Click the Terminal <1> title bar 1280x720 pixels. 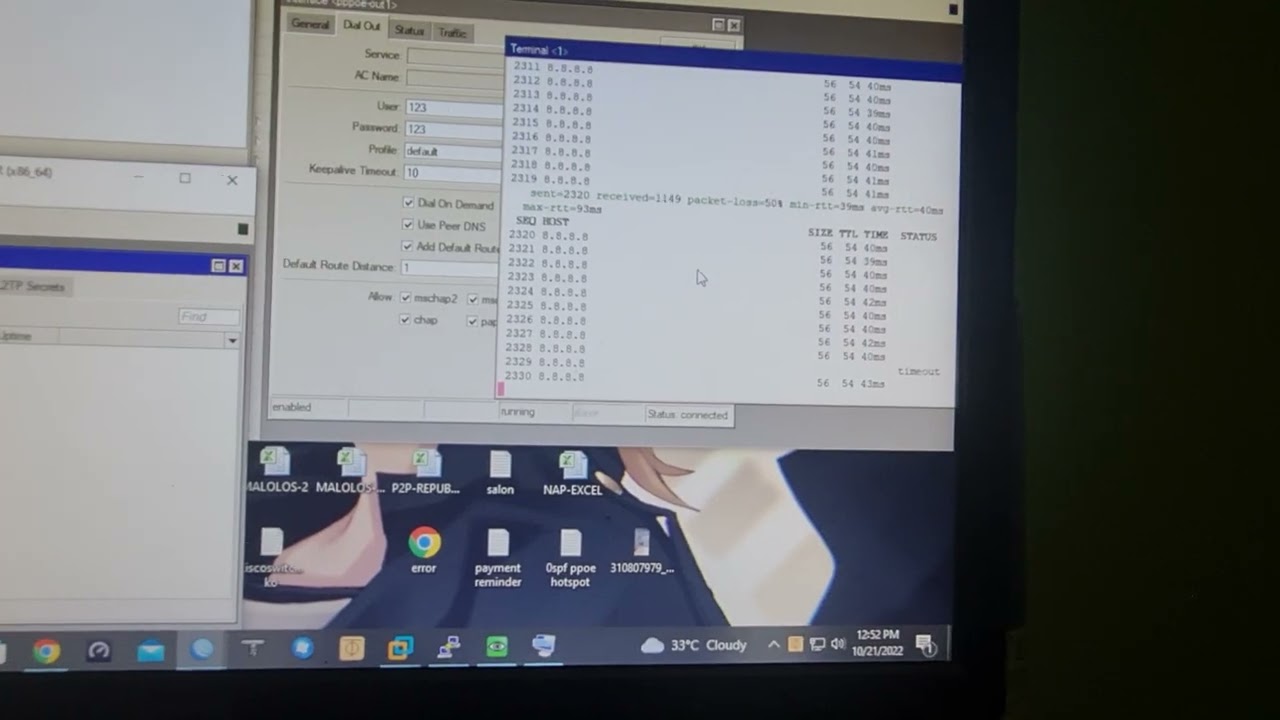click(733, 58)
